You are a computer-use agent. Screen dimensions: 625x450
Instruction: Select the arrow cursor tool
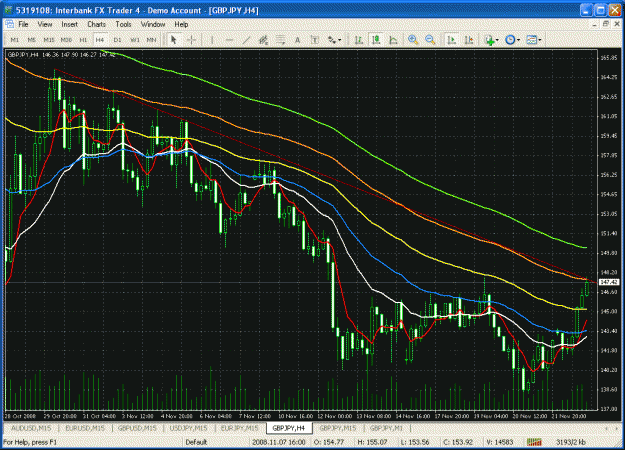click(x=173, y=40)
